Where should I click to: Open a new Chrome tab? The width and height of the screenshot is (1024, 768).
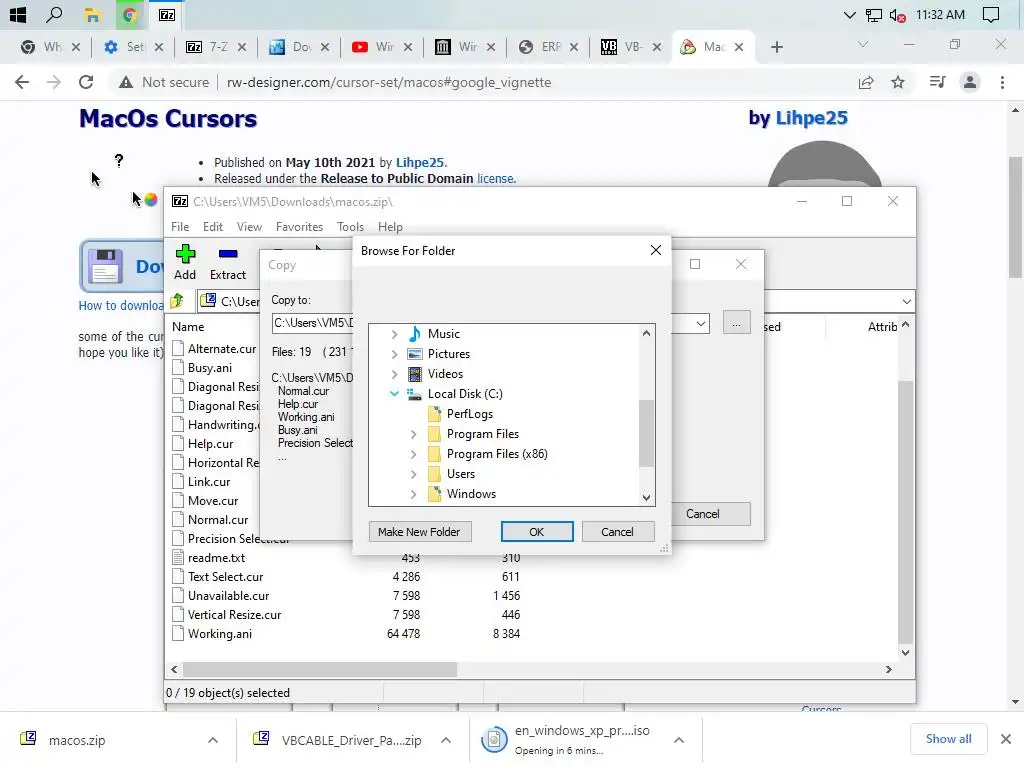[776, 47]
